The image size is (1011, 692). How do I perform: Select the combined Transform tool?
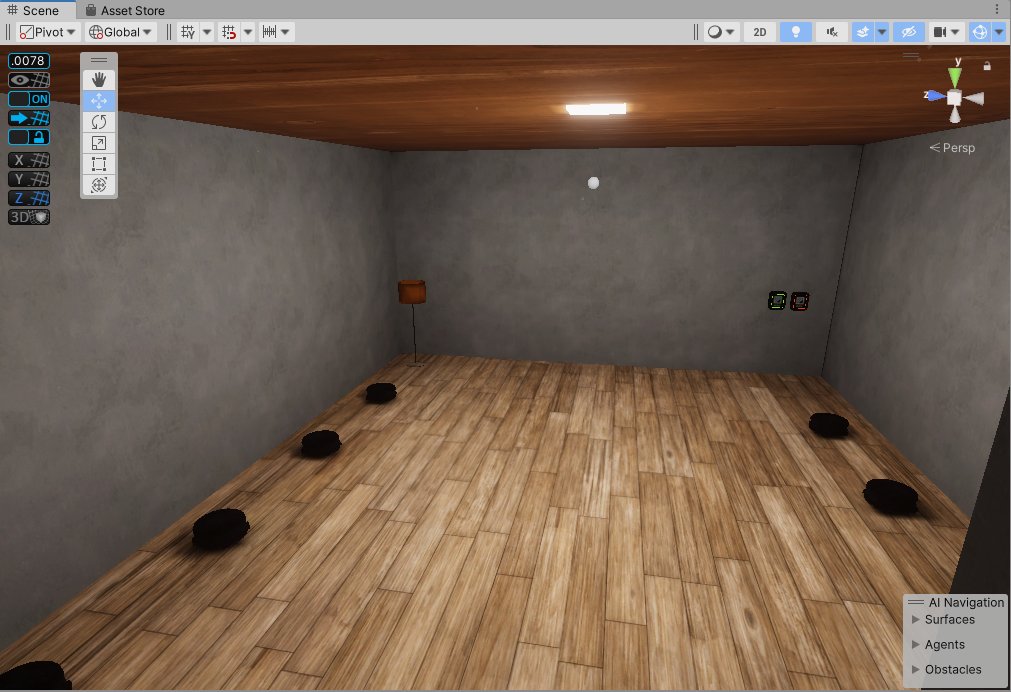[x=99, y=185]
